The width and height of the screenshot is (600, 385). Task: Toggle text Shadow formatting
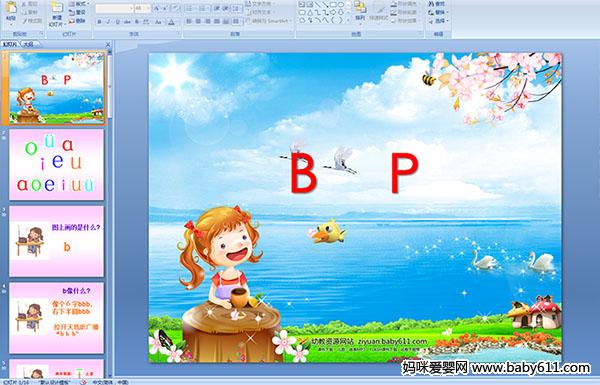click(x=137, y=22)
